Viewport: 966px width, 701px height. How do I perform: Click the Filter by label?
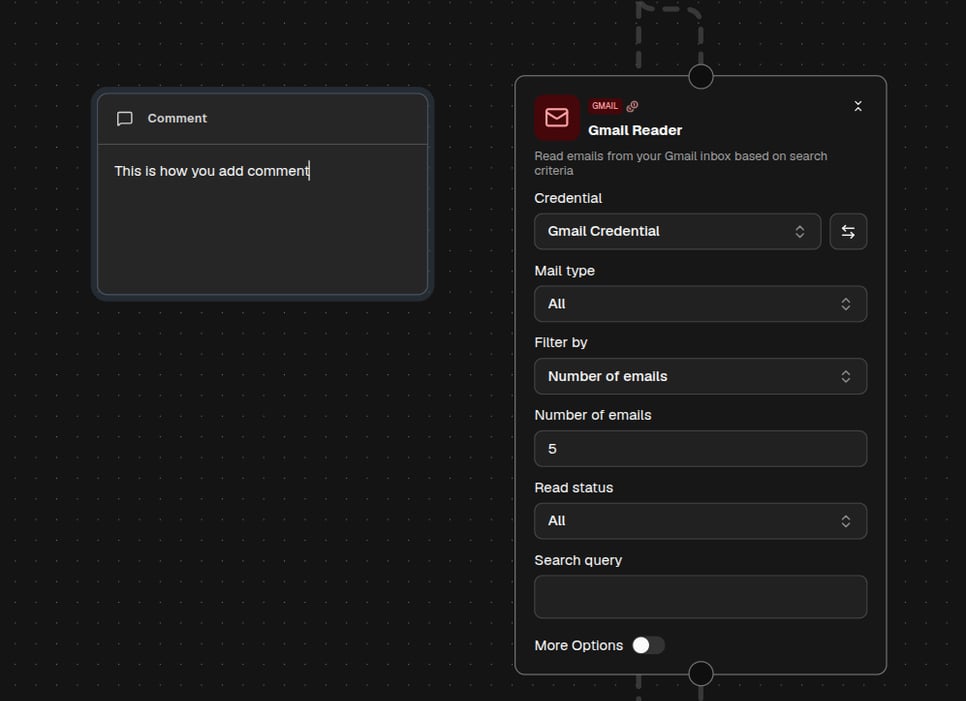coord(561,342)
